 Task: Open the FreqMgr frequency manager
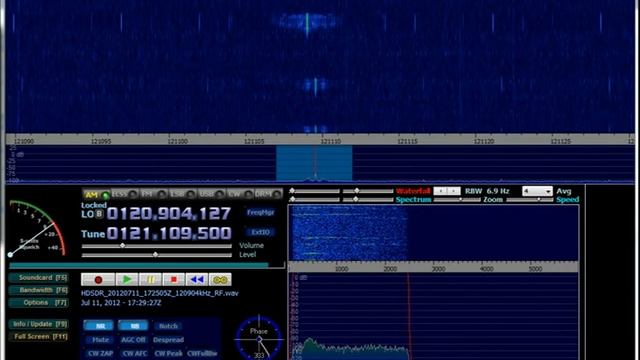[x=260, y=213]
